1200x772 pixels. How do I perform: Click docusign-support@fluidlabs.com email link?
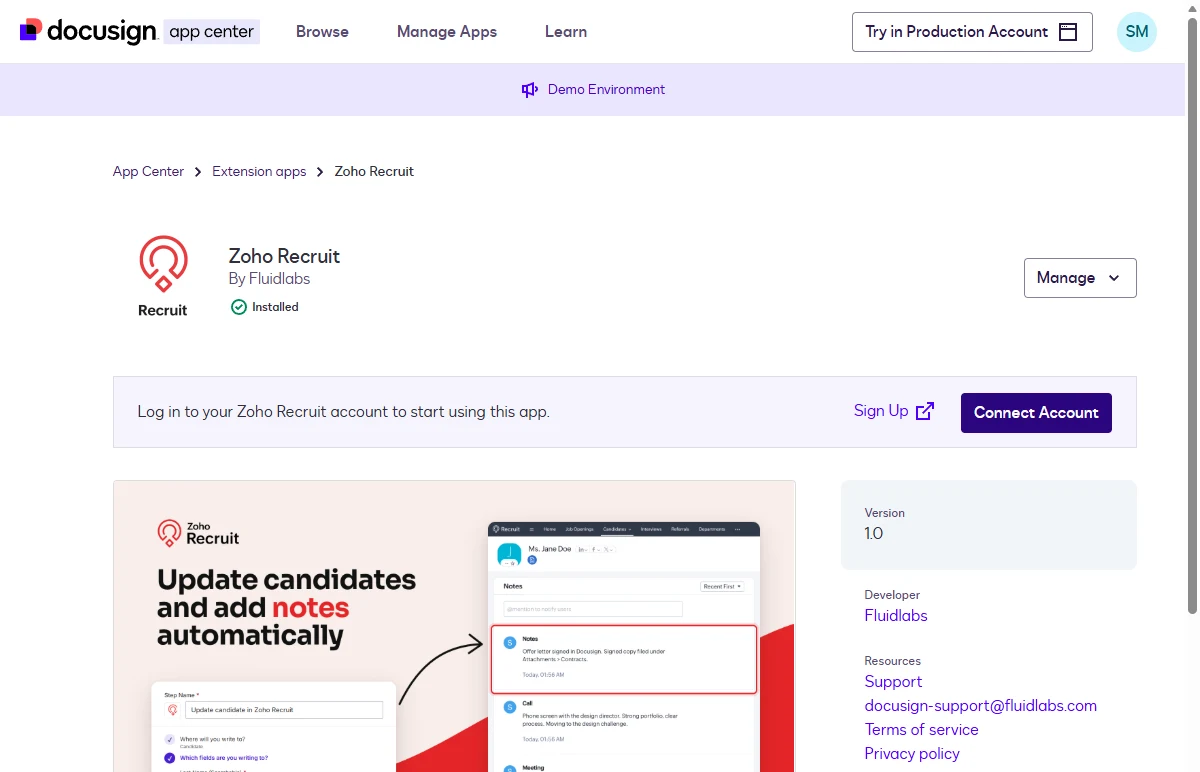coord(981,706)
